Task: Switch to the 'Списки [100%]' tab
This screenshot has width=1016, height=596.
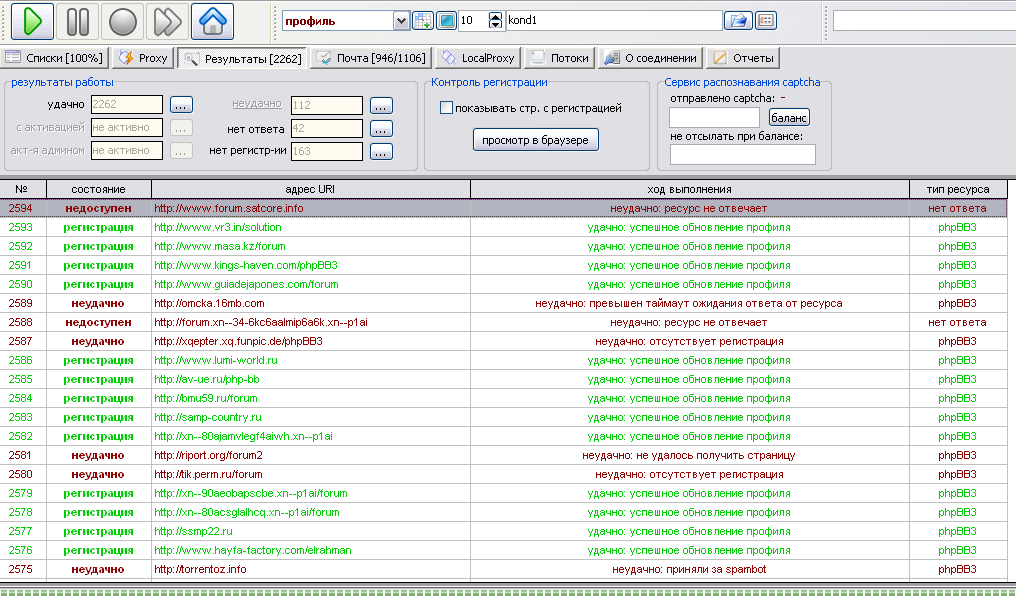Action: (x=54, y=58)
